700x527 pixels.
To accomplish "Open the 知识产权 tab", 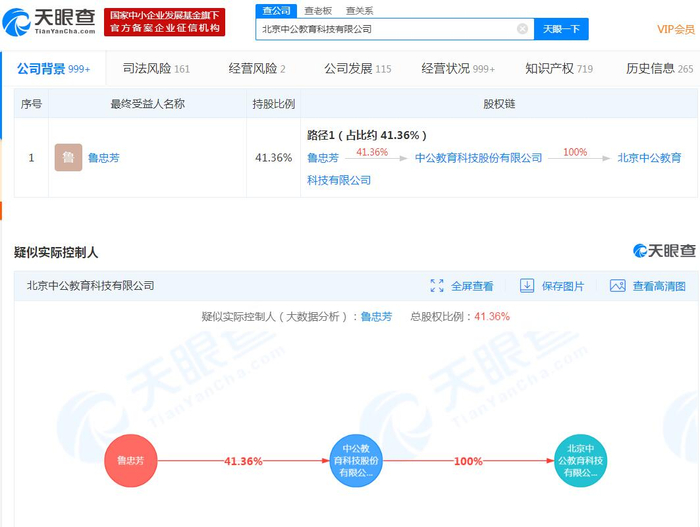I will pos(559,69).
